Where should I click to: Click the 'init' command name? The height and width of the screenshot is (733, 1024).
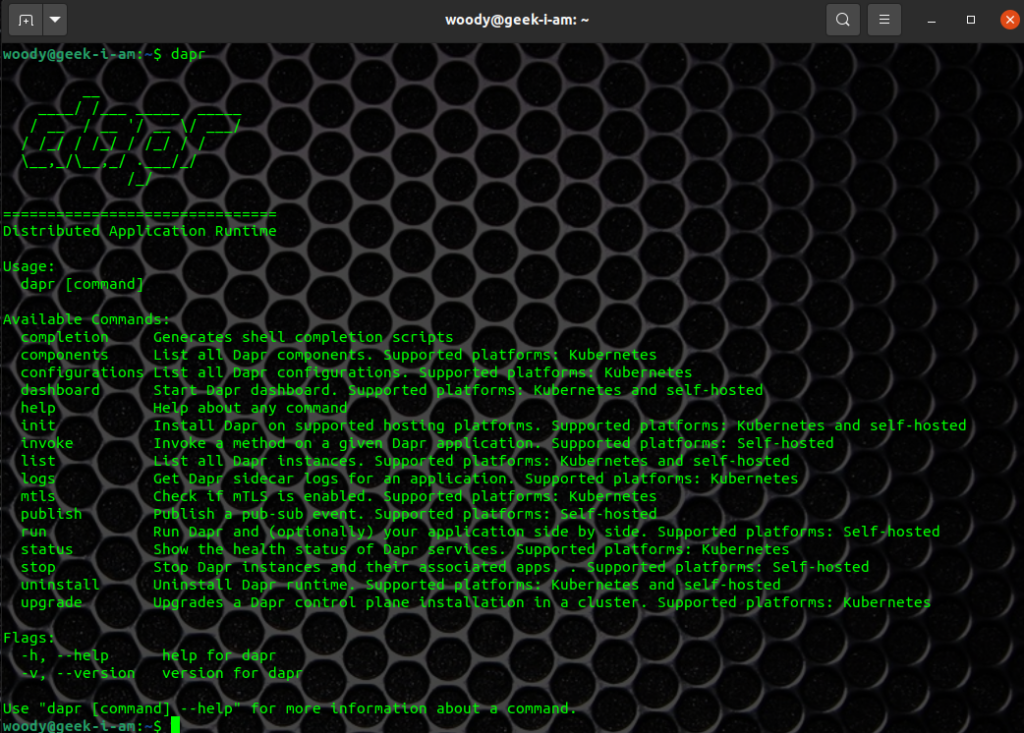point(38,425)
